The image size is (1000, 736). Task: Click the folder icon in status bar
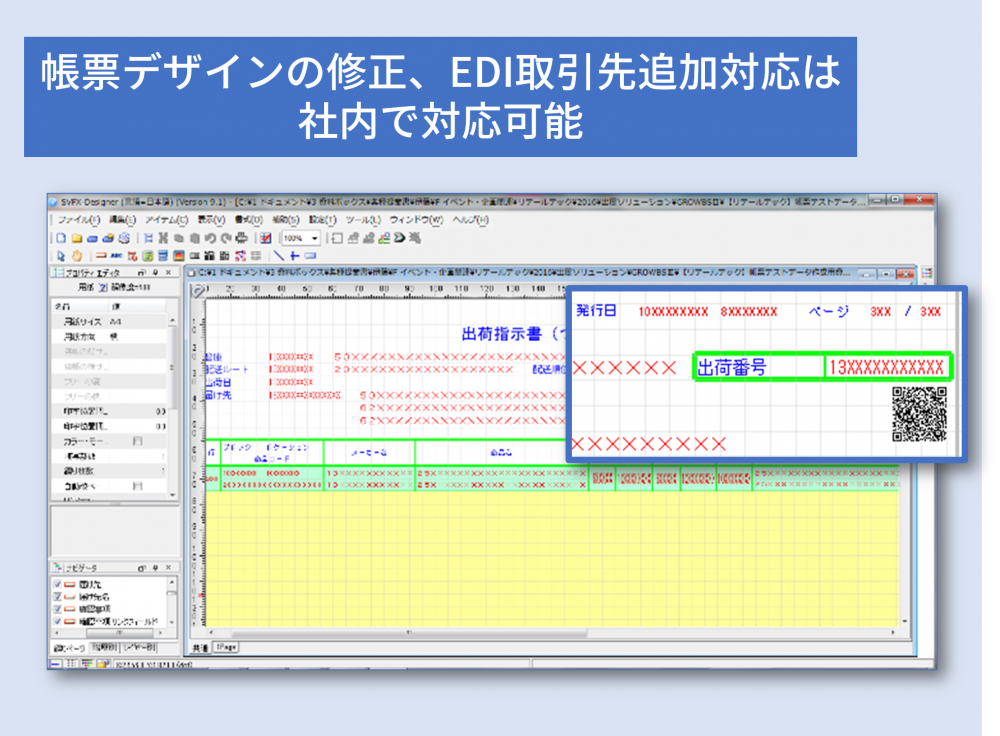[x=103, y=664]
